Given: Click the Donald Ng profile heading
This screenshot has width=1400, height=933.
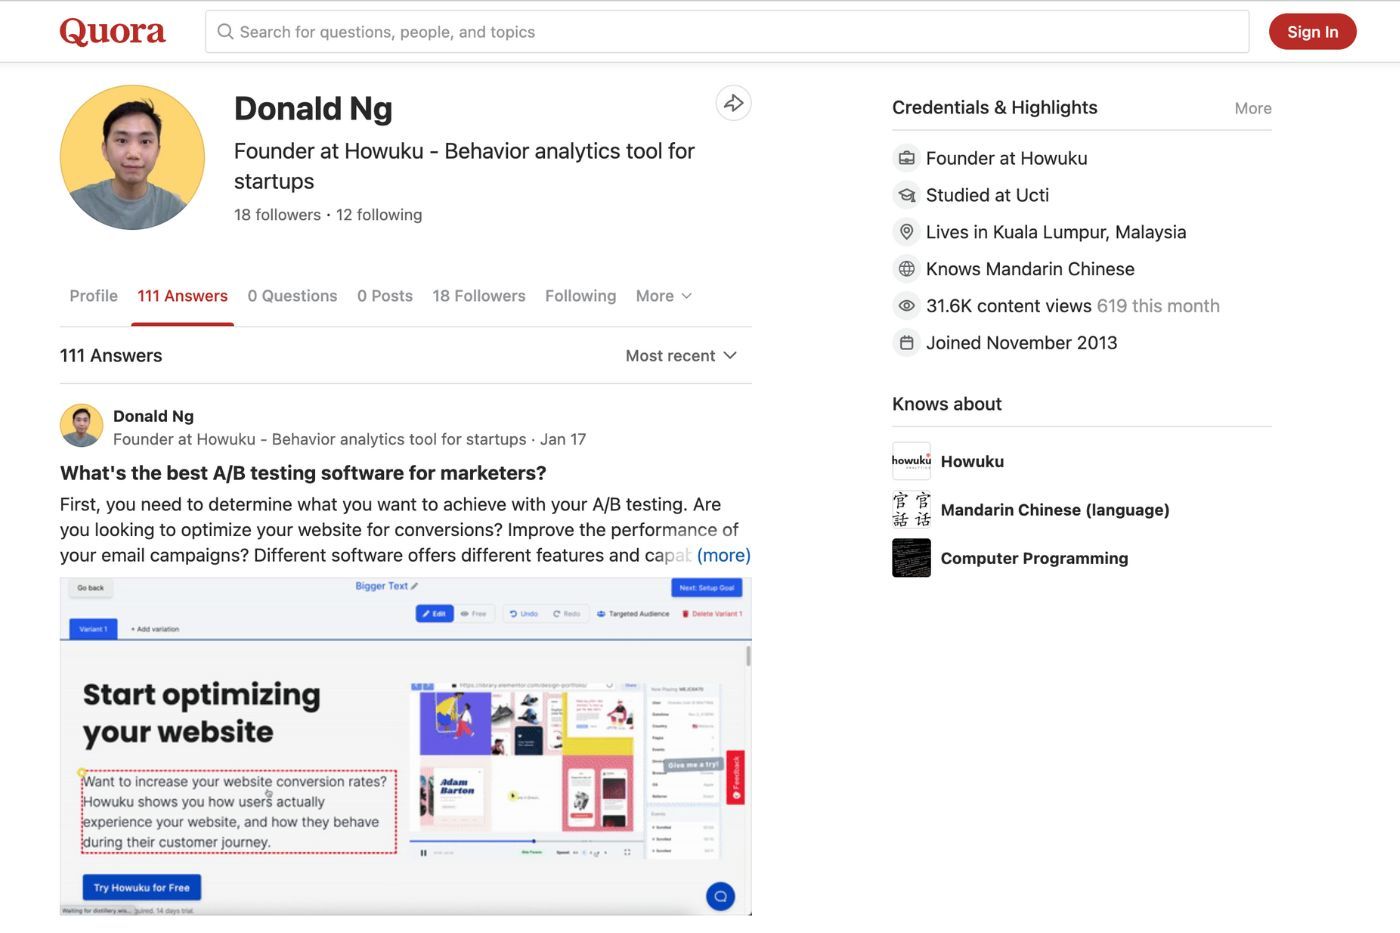Looking at the screenshot, I should click(x=313, y=108).
